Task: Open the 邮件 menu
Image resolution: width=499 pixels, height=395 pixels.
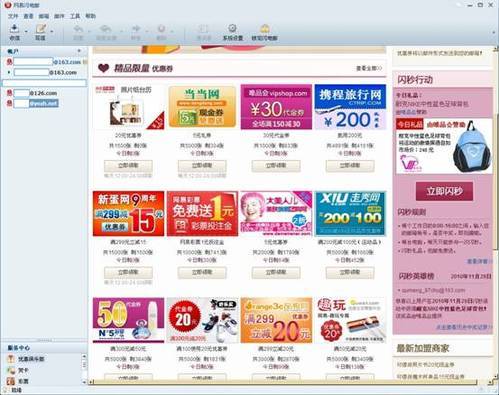Action: pos(59,16)
